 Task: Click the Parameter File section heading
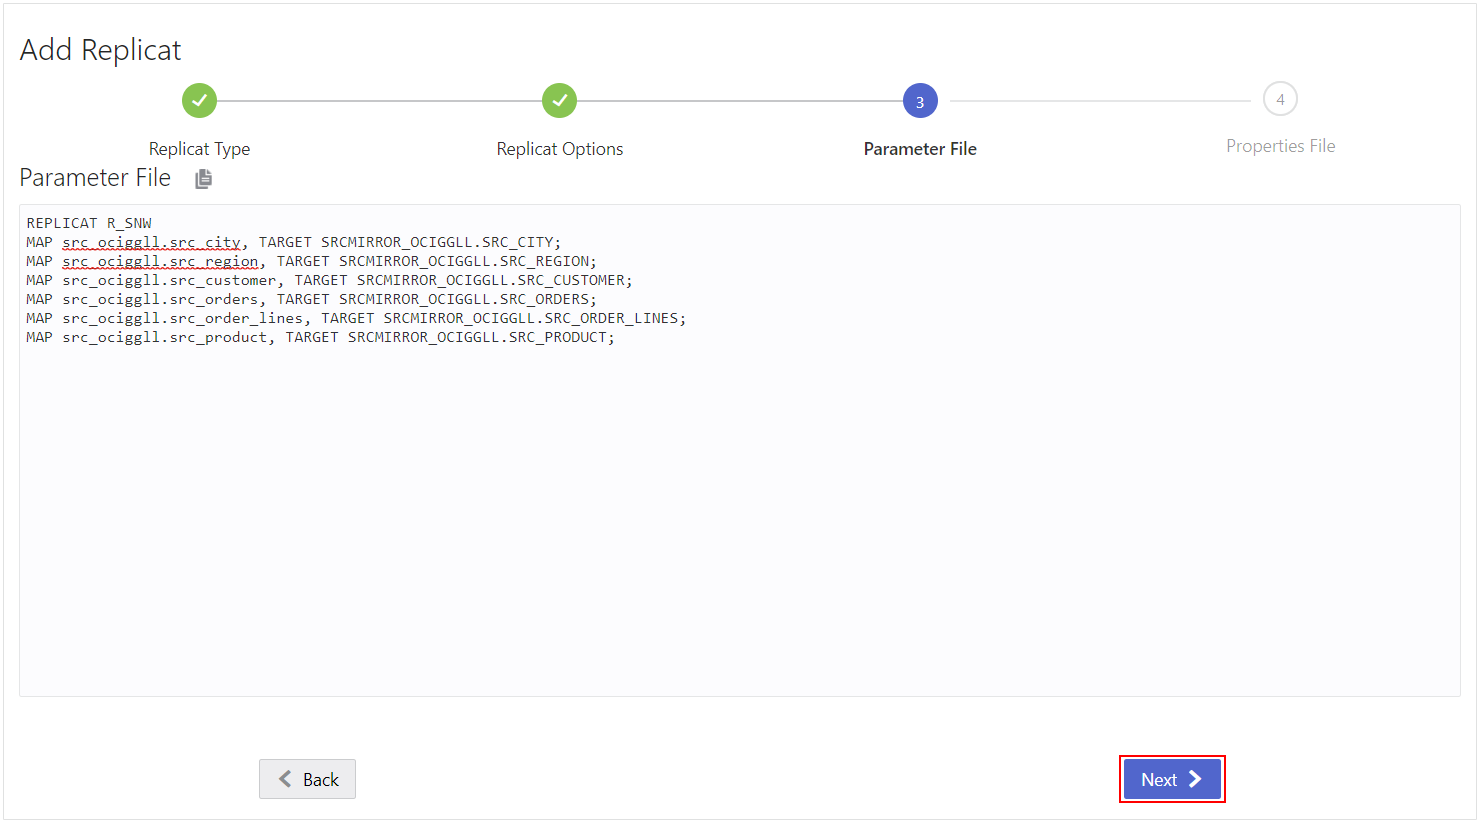[x=94, y=177]
